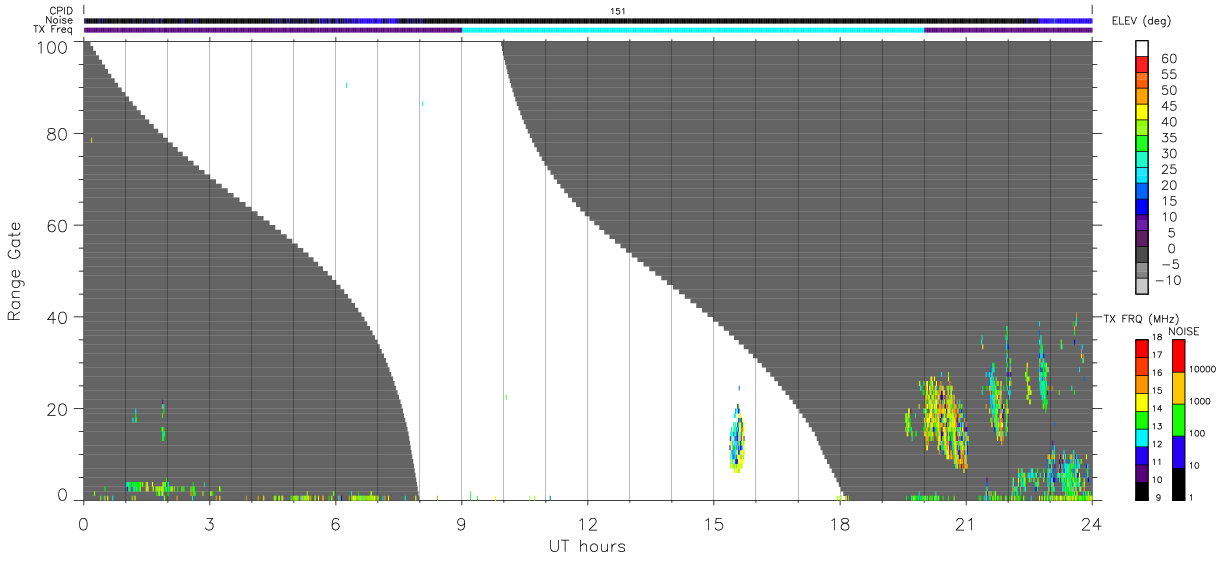Click the black bottom segment of the TX FRQ bar

(1144, 490)
